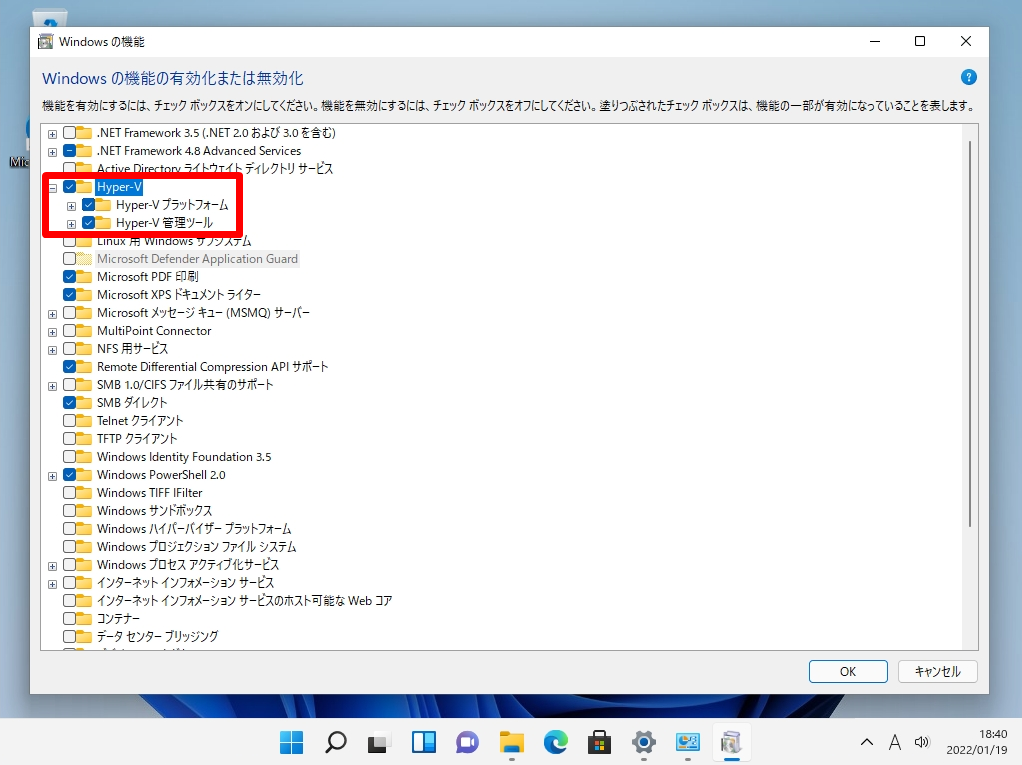Uncheck Windows PowerShell 2.0 checkbox
The image size is (1022, 765).
[x=69, y=475]
